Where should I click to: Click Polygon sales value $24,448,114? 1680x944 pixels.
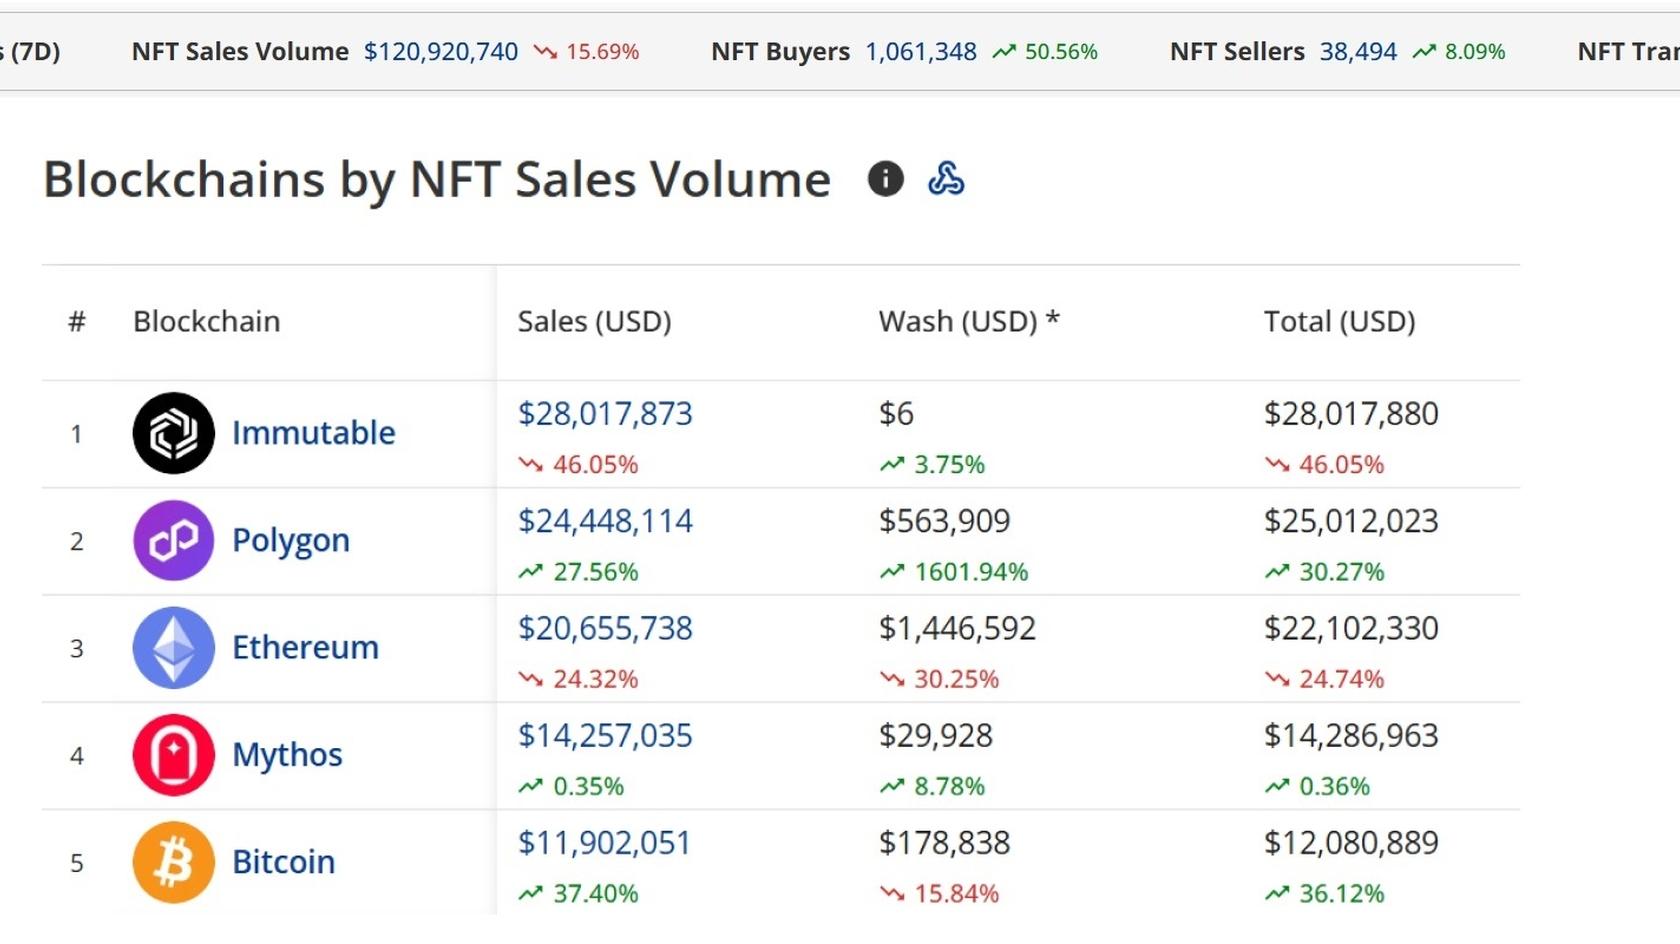(x=605, y=521)
